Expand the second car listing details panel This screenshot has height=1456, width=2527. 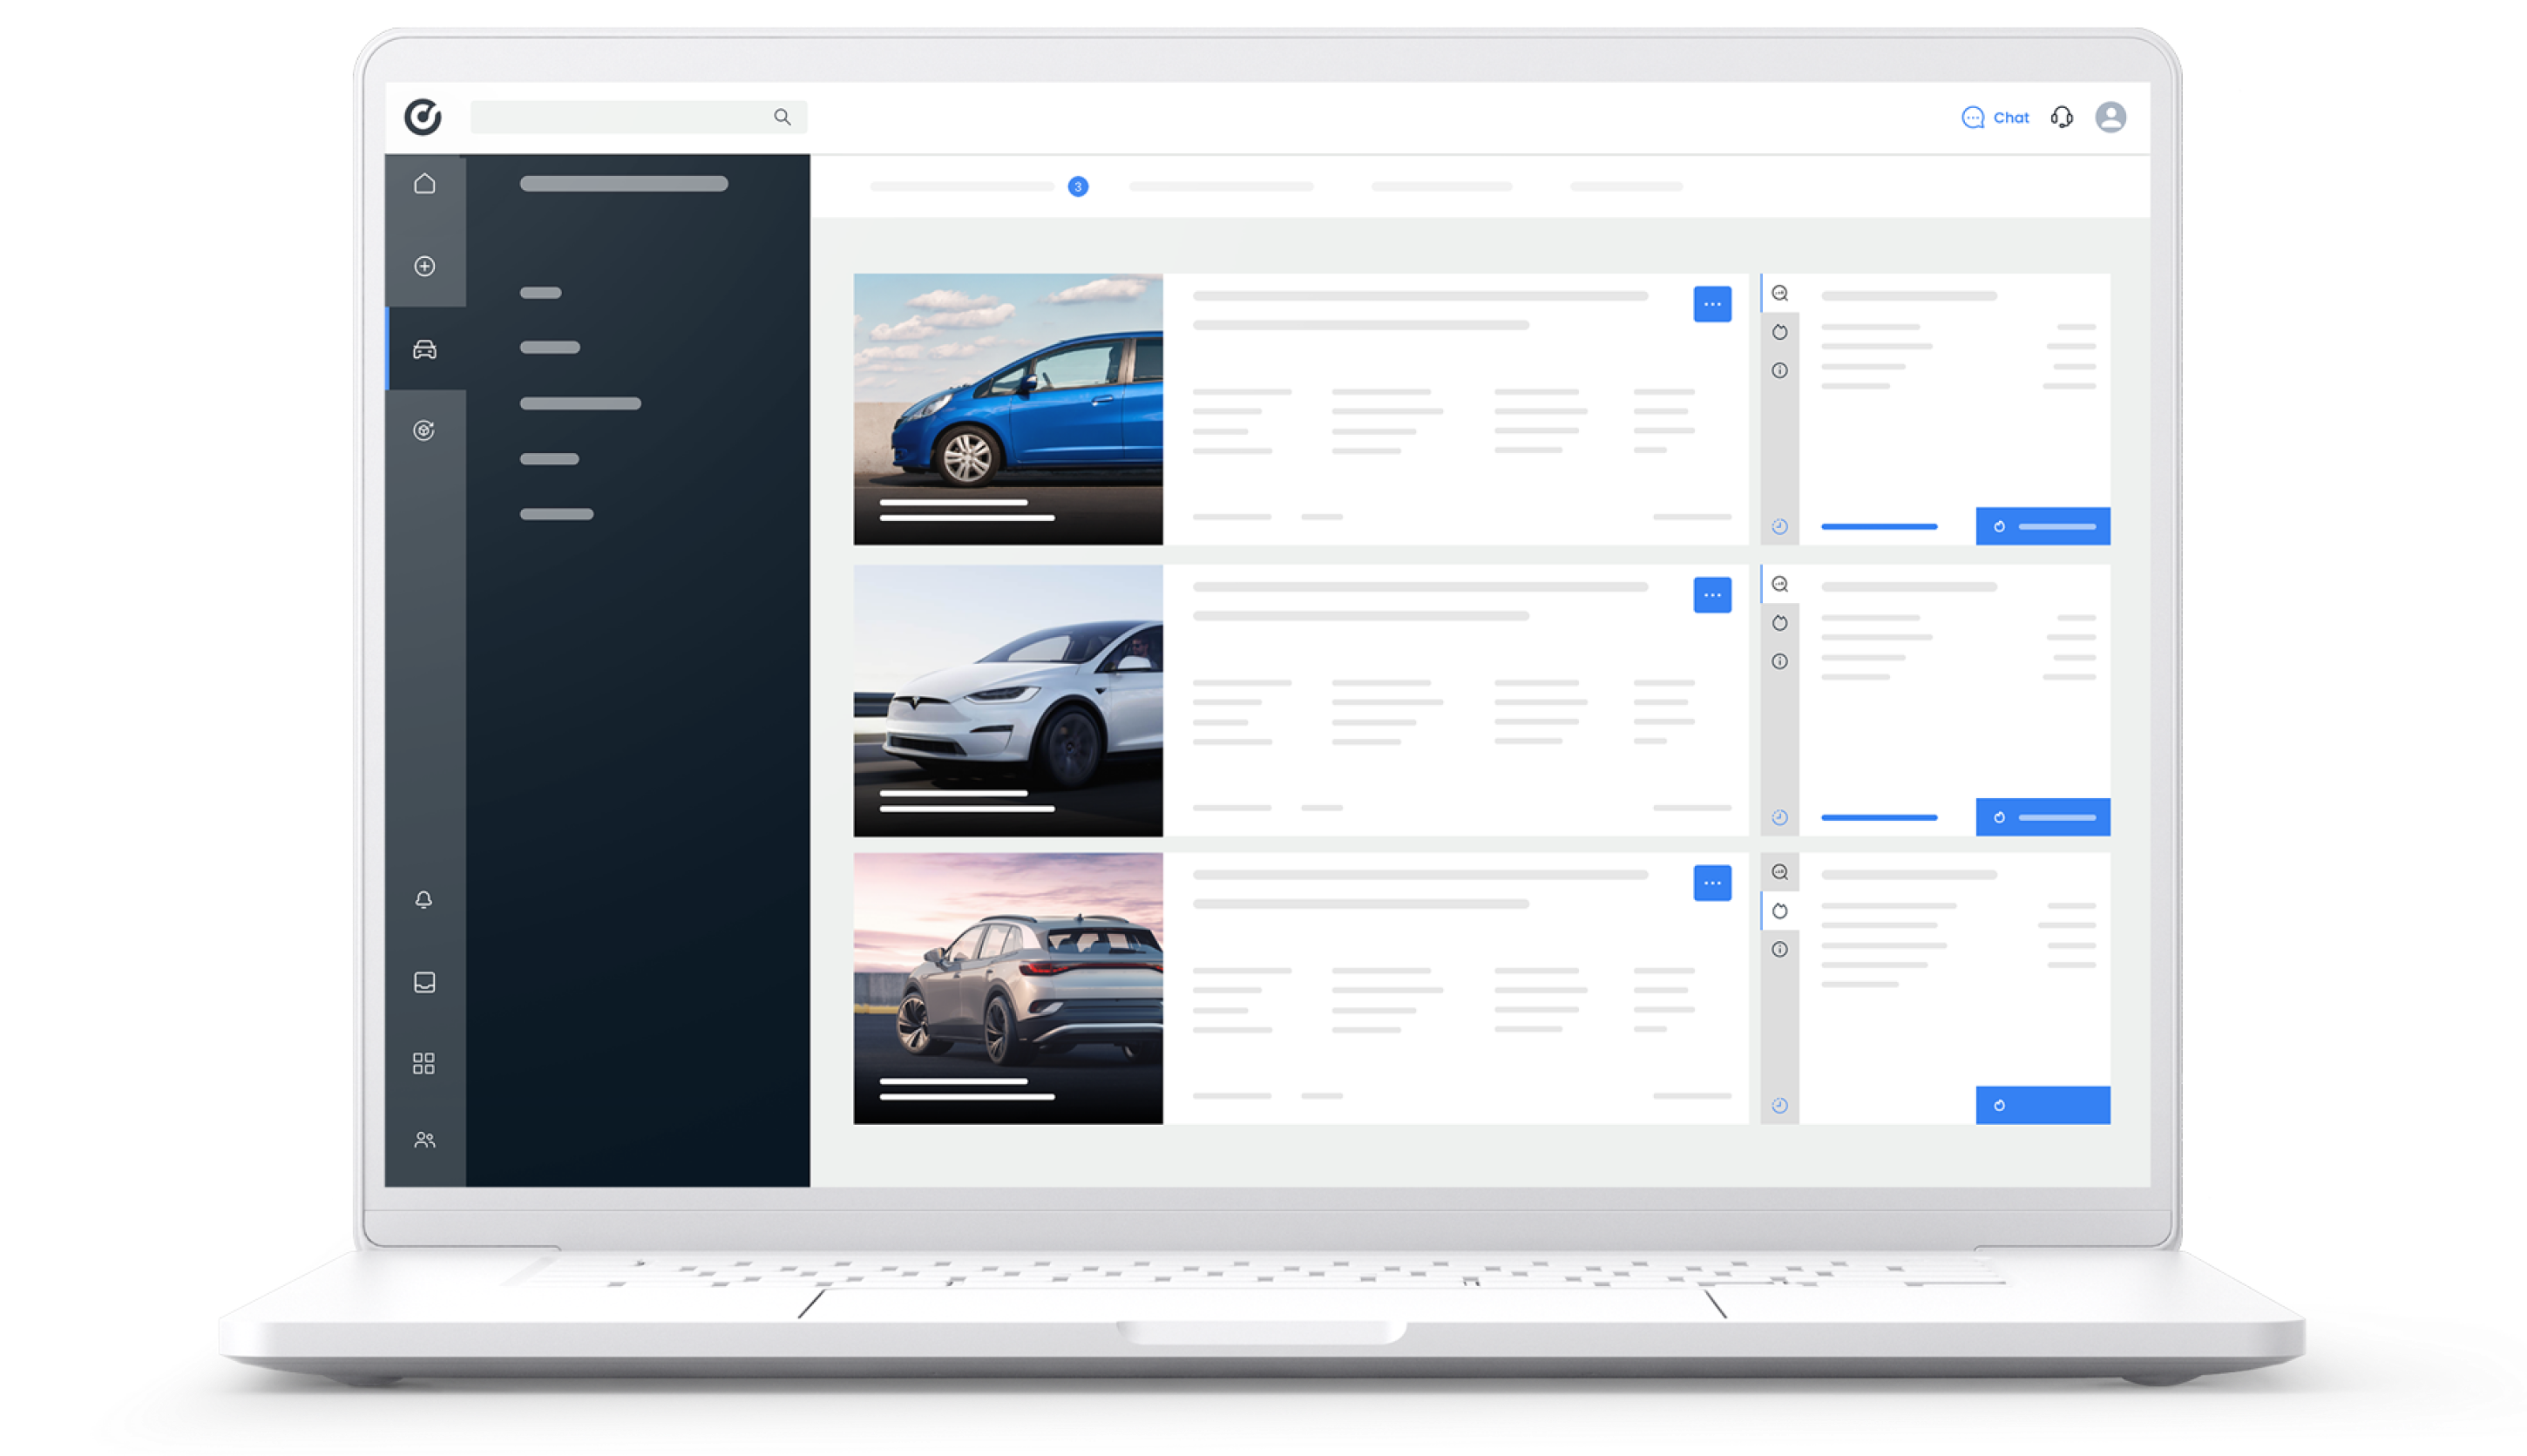pyautogui.click(x=1713, y=595)
